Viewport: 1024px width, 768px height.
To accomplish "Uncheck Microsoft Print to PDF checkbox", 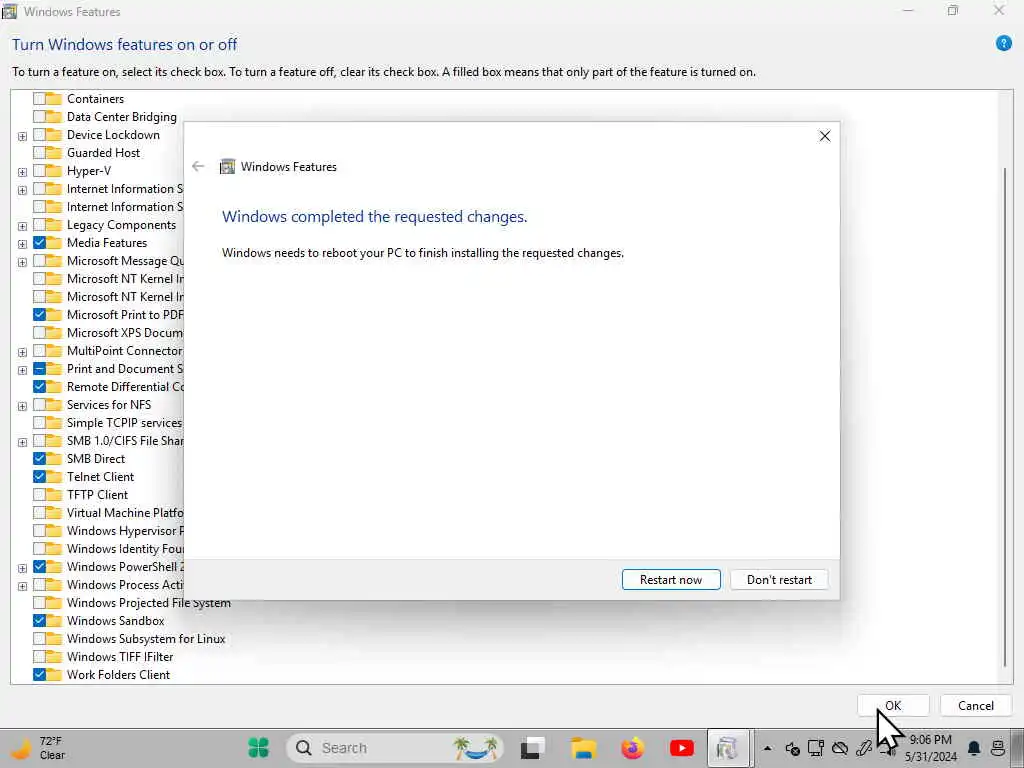I will [x=39, y=315].
